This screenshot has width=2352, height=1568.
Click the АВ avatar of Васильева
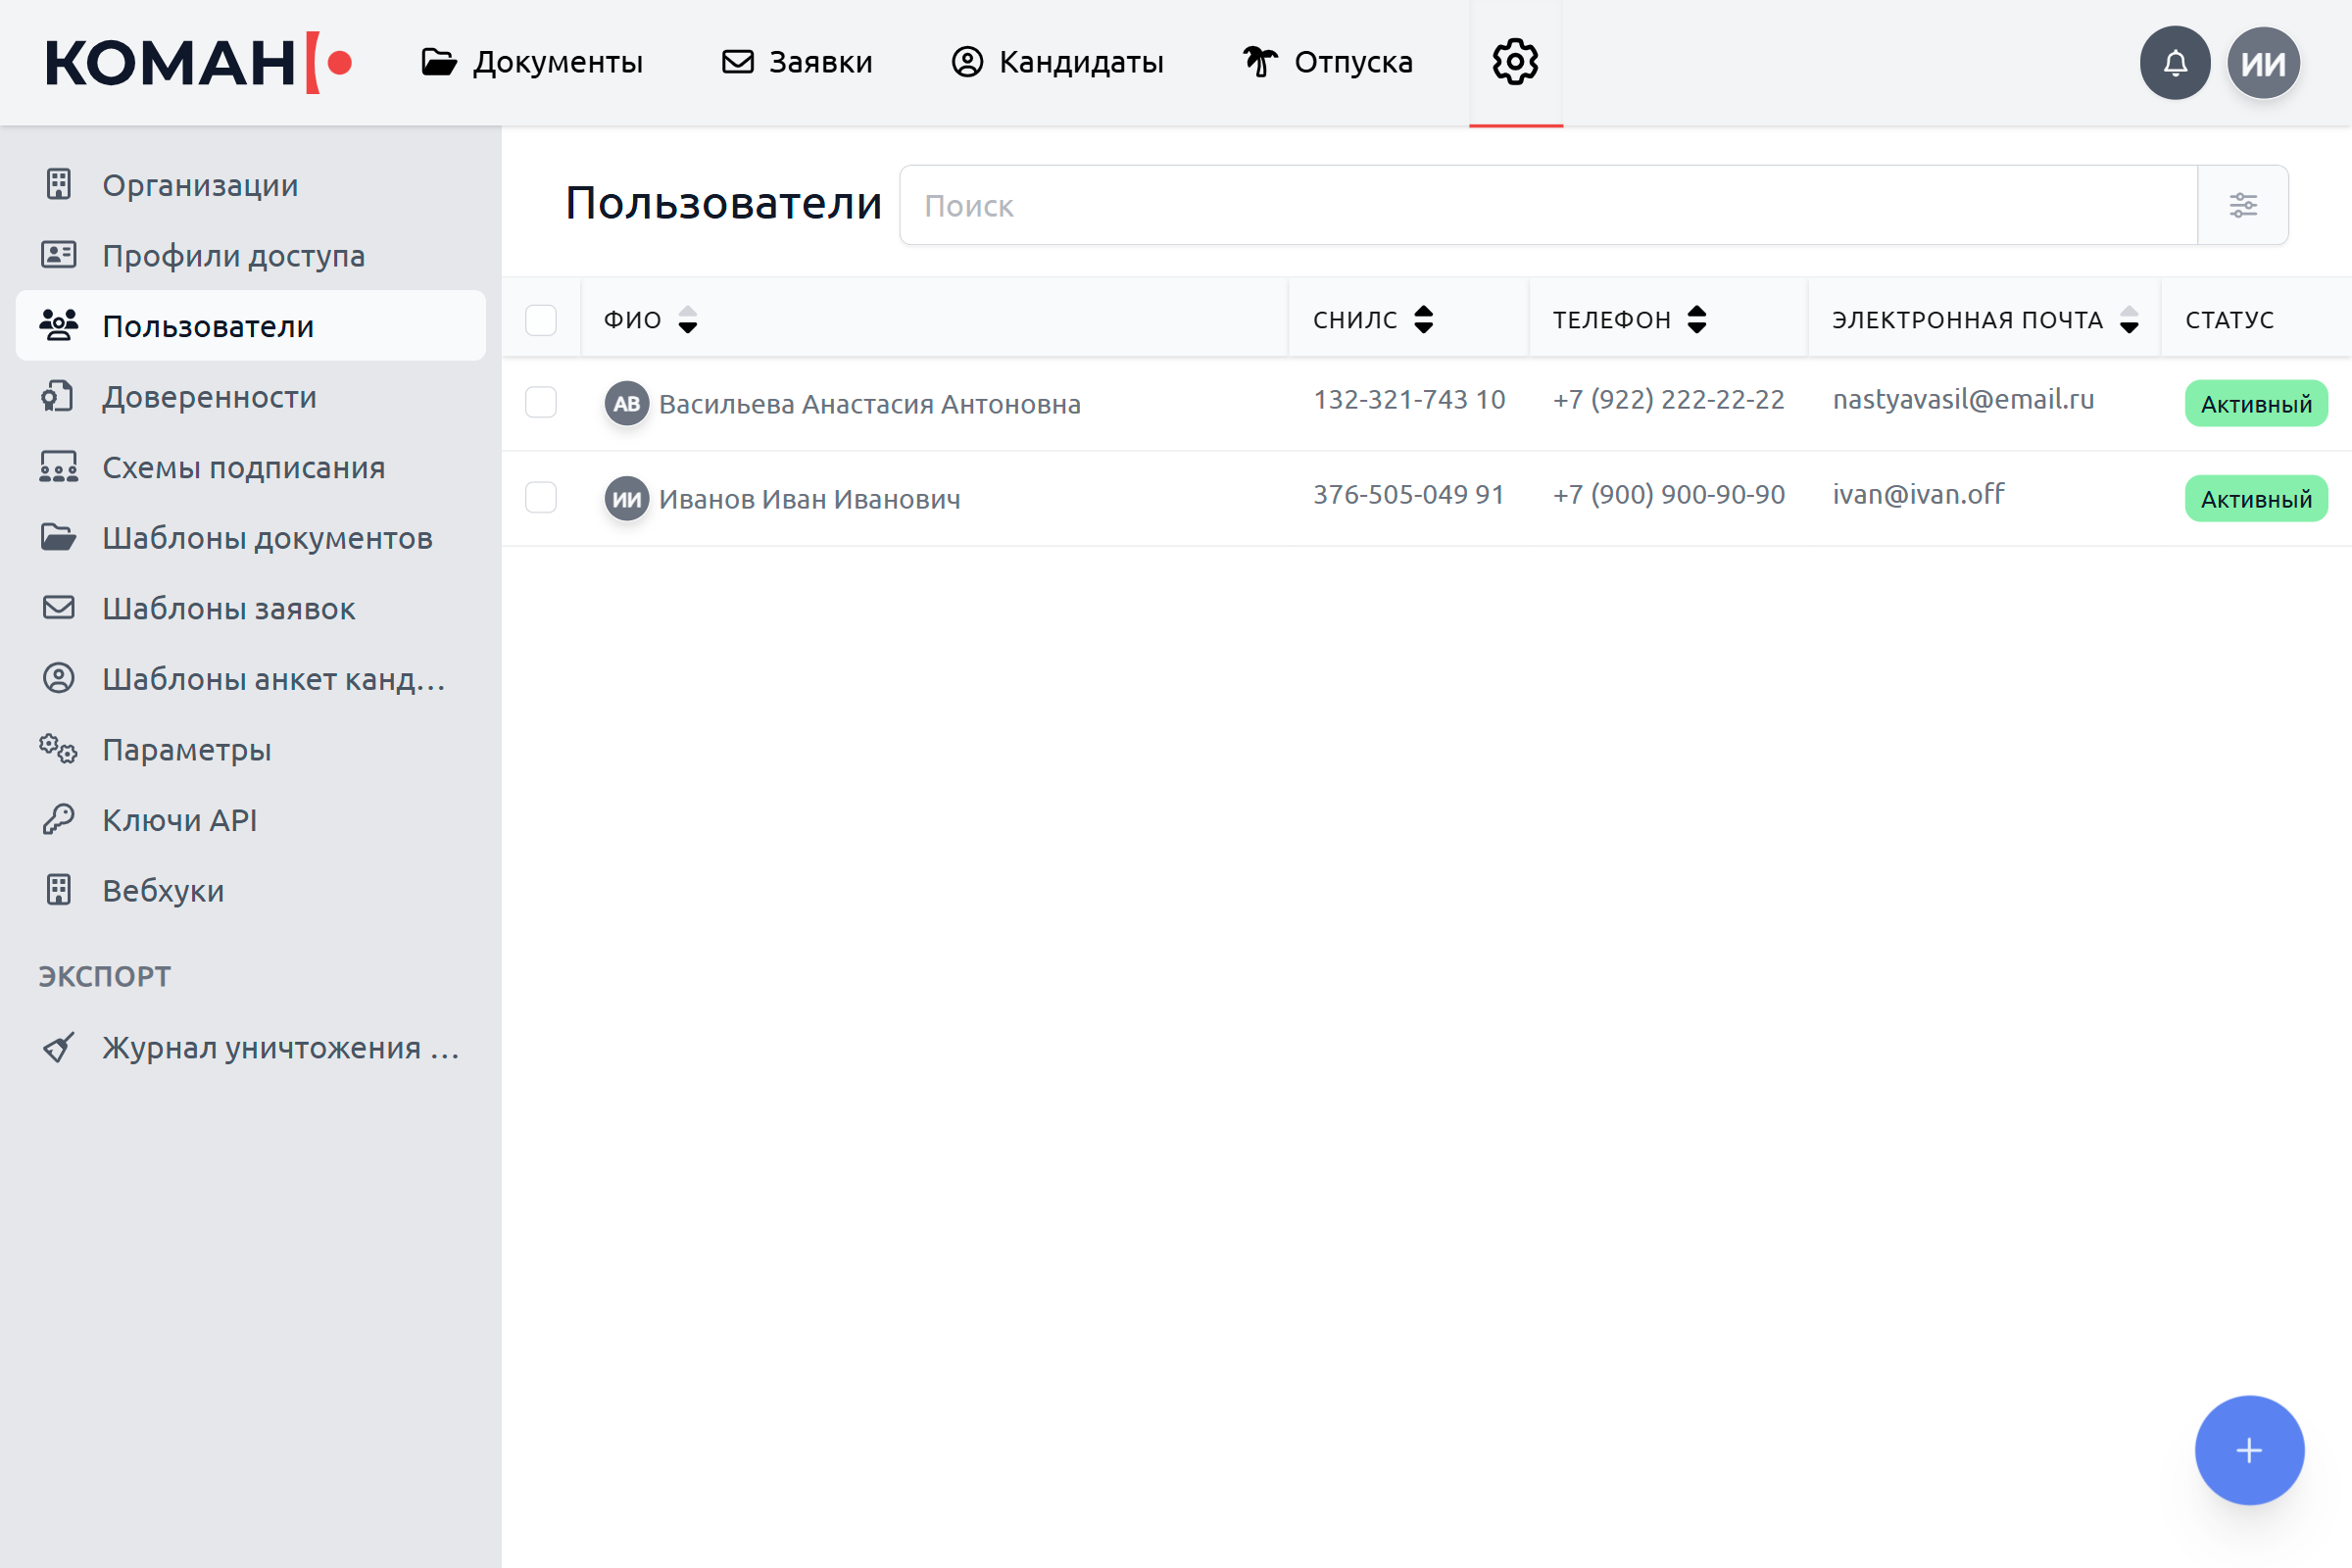coord(627,404)
